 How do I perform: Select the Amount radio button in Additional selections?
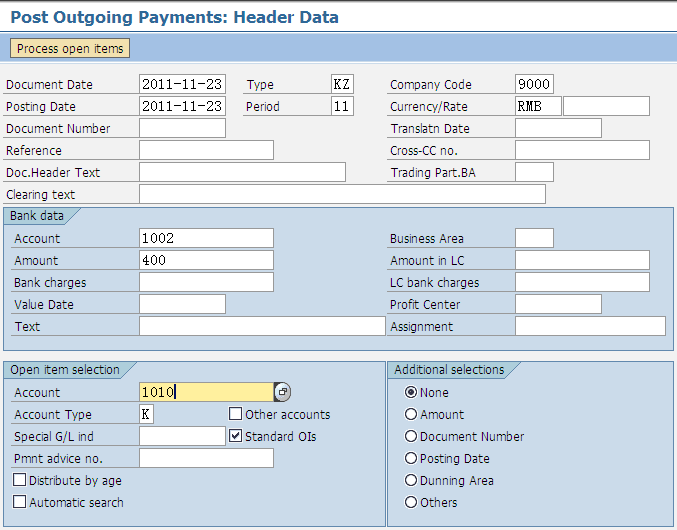pos(411,414)
